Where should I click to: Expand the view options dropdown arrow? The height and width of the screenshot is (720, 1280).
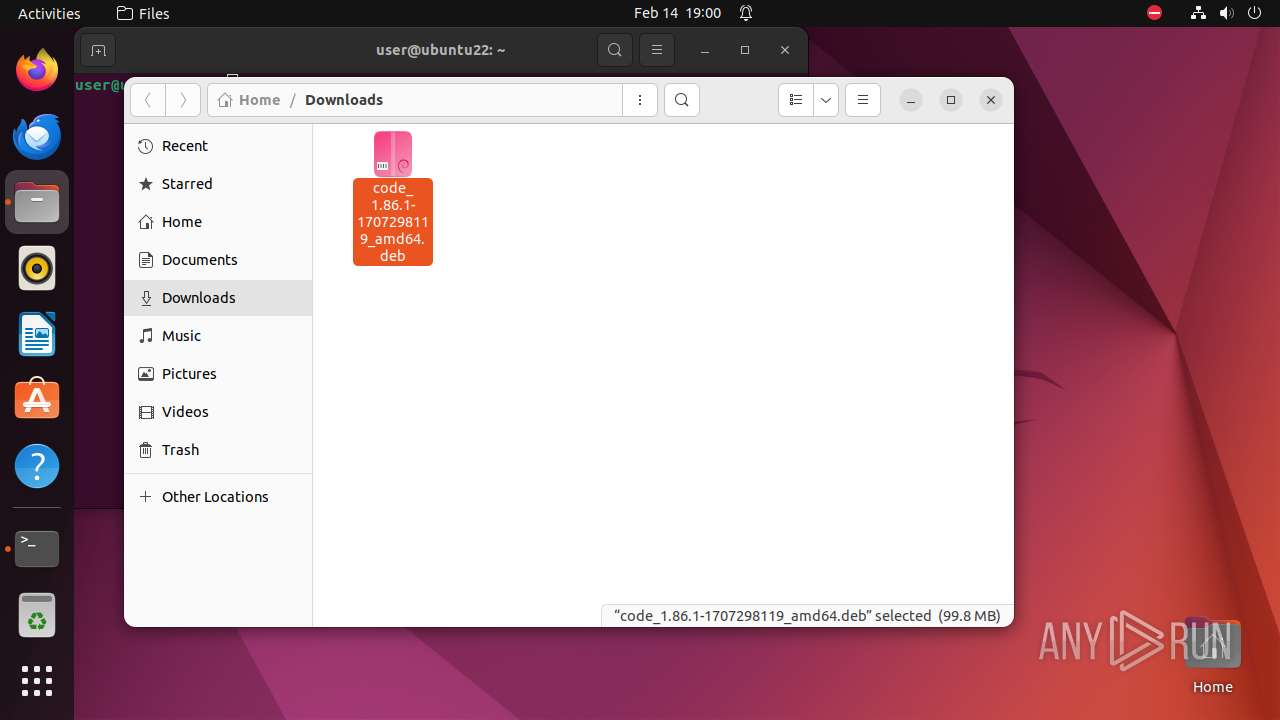[x=826, y=100]
